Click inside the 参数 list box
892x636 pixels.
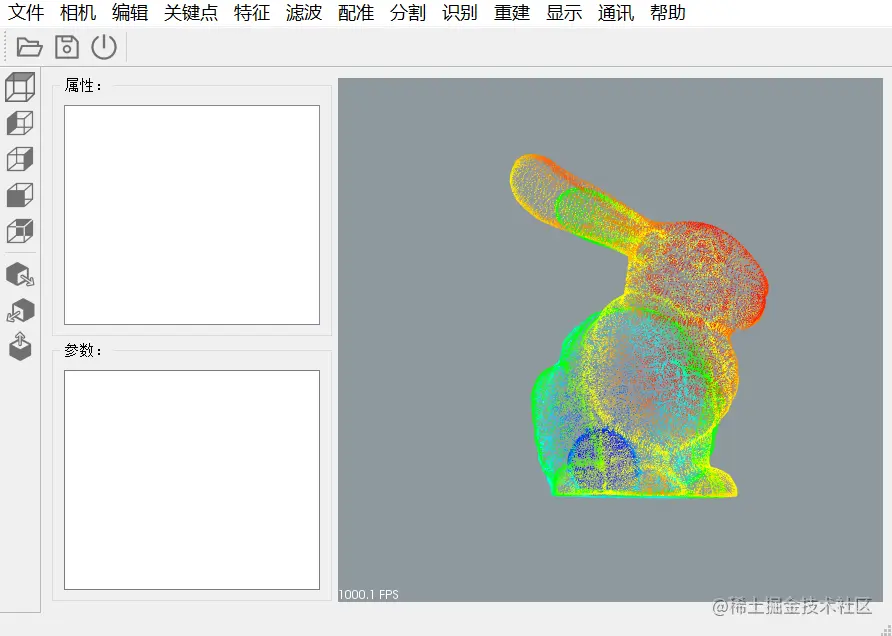[x=192, y=480]
